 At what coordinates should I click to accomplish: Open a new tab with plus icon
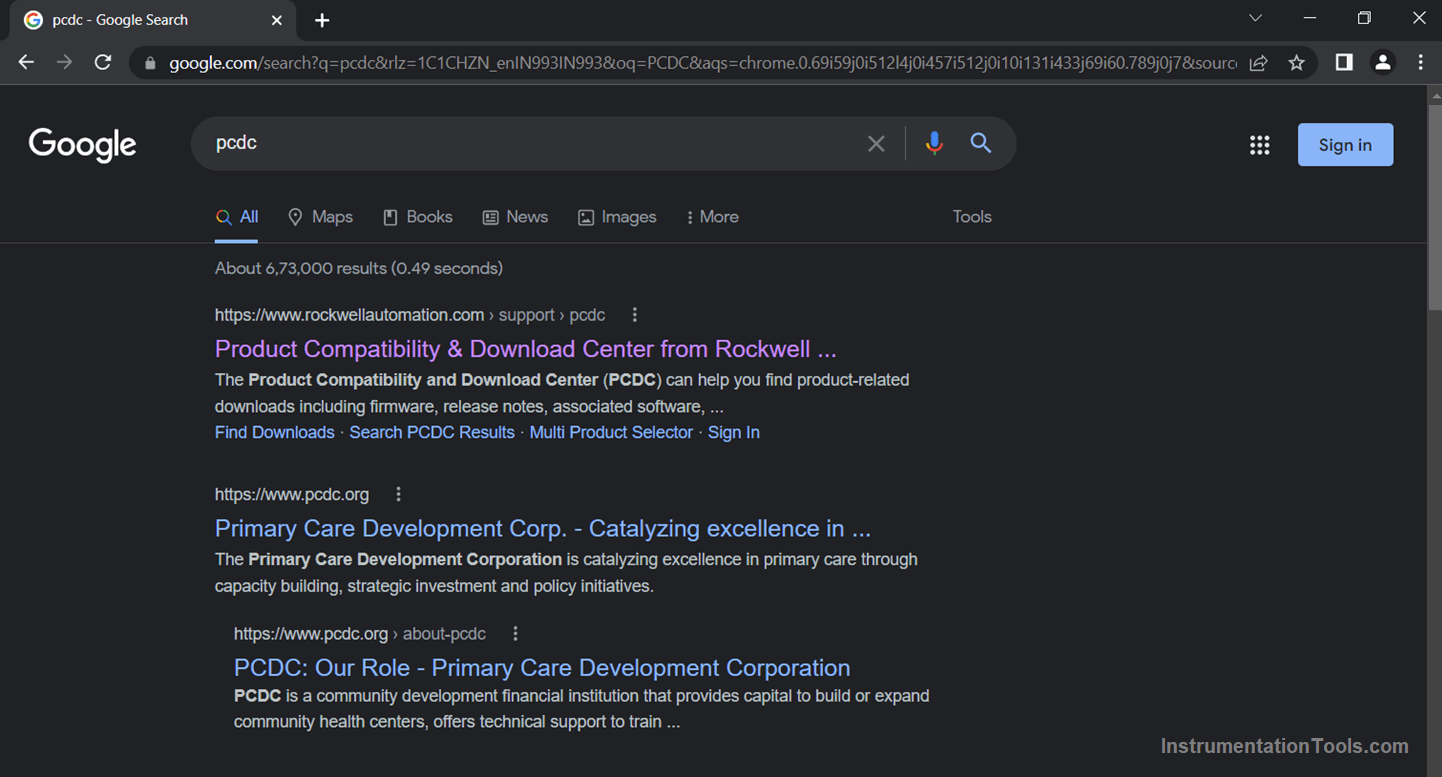[x=322, y=20]
